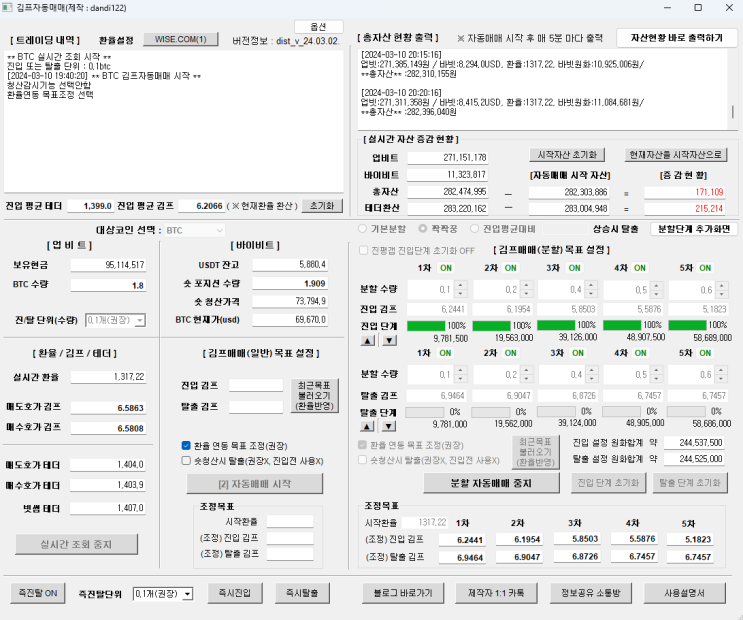Adjust exit 5차 분할 수량 stepper

click(721, 374)
